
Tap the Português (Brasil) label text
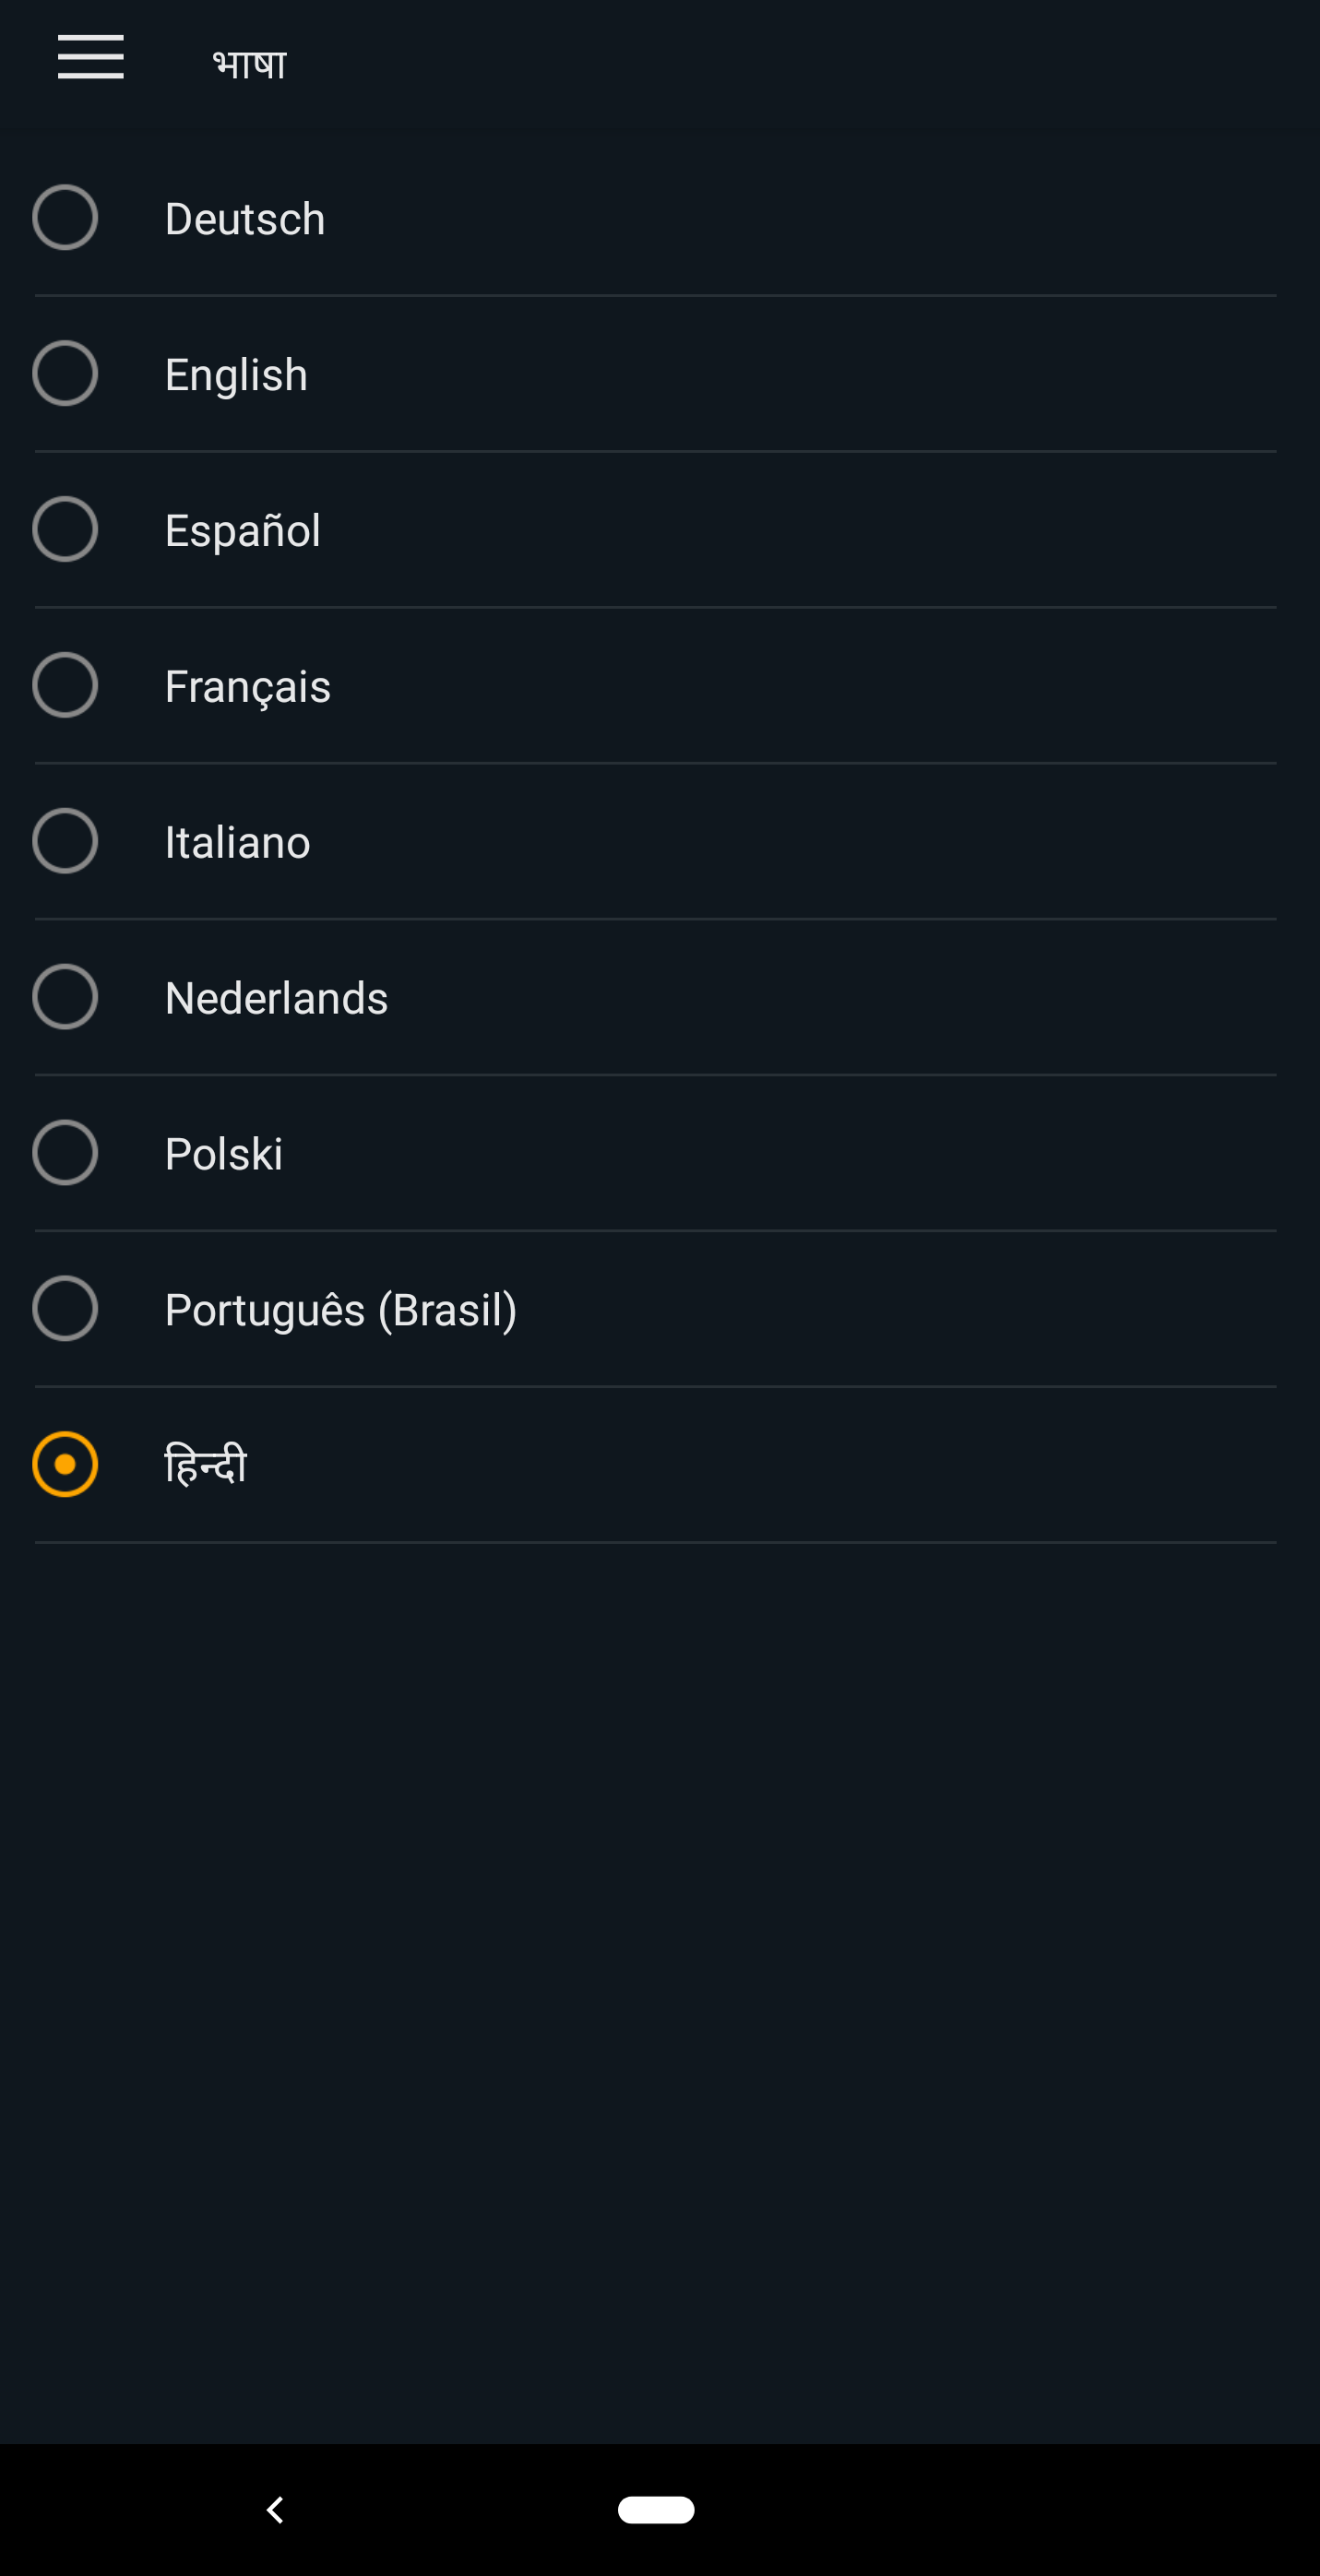click(x=340, y=1310)
